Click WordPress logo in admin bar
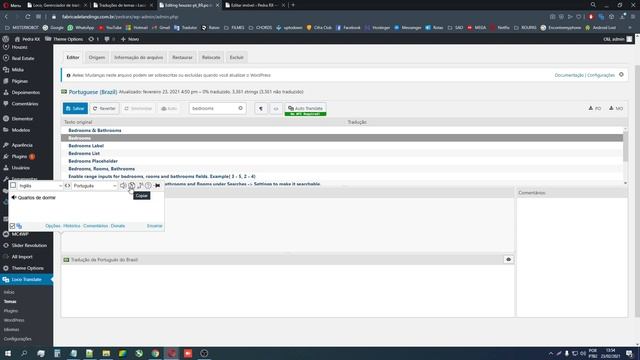 [x=6, y=39]
